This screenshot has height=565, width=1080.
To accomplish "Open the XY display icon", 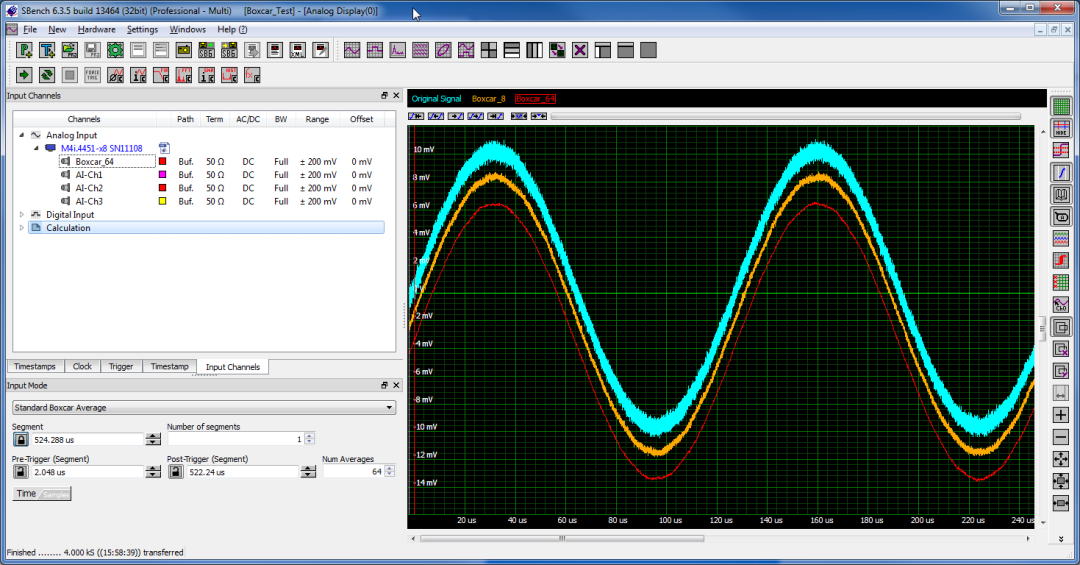I will 443,50.
